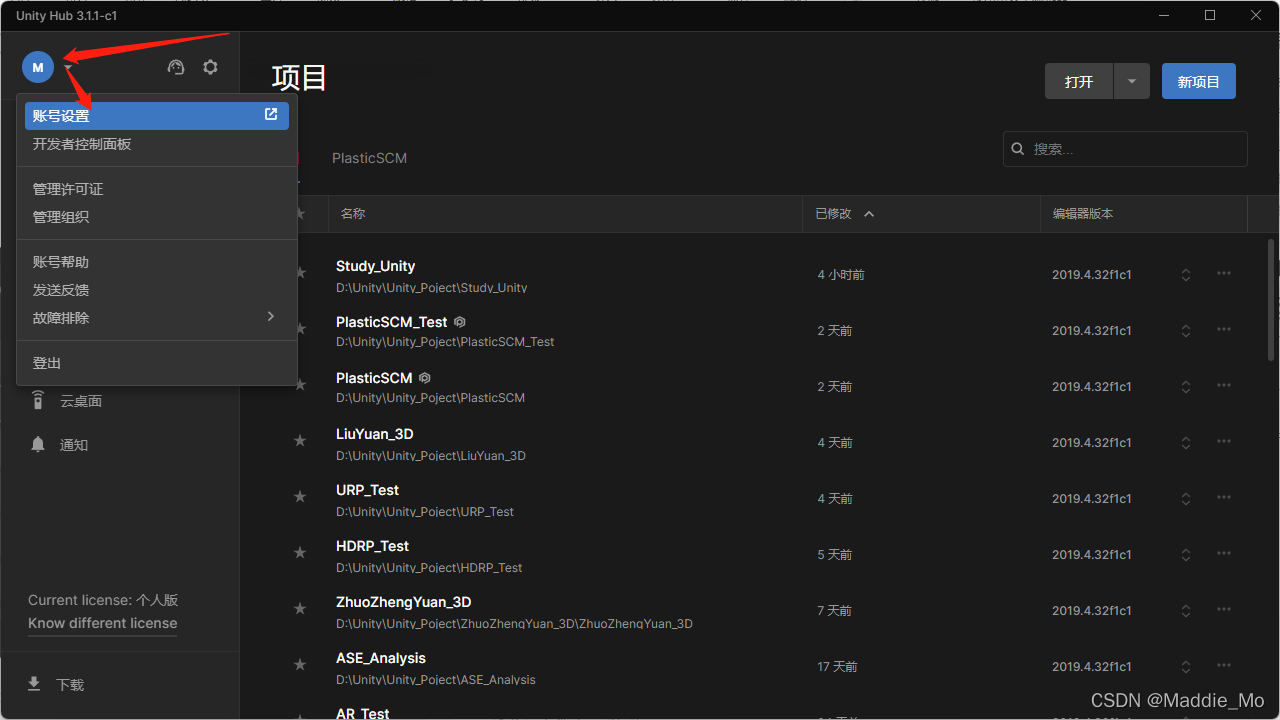Click the 编辑器版本 column header
This screenshot has height=720, width=1280.
1083,214
